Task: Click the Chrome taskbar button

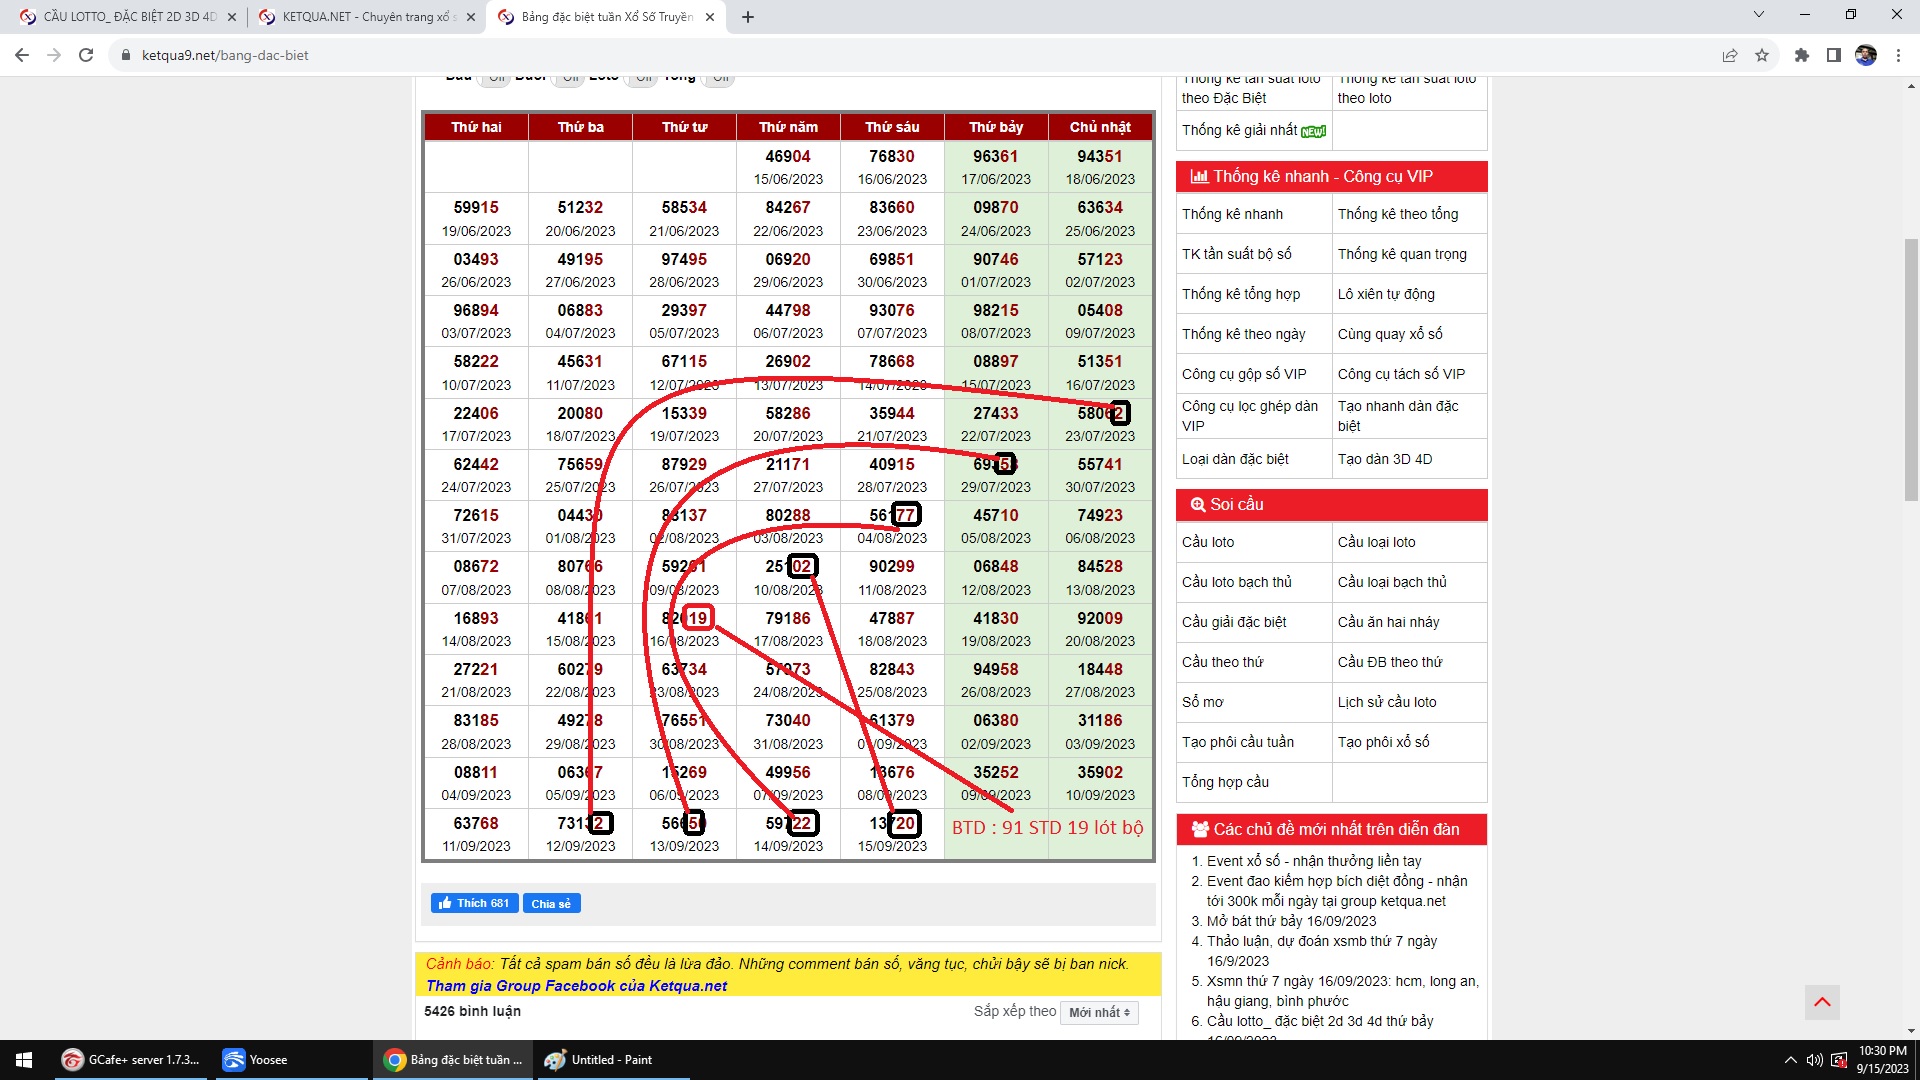Action: [453, 1060]
